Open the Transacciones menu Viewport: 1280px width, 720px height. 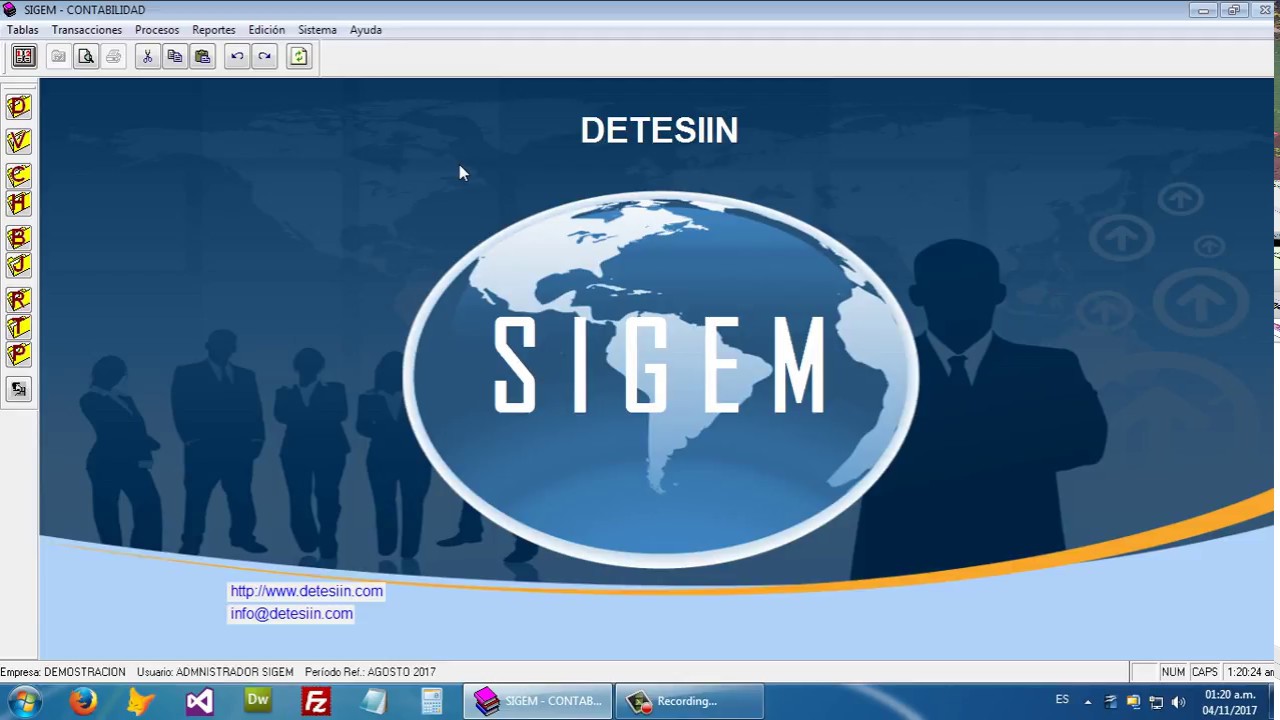[x=87, y=30]
